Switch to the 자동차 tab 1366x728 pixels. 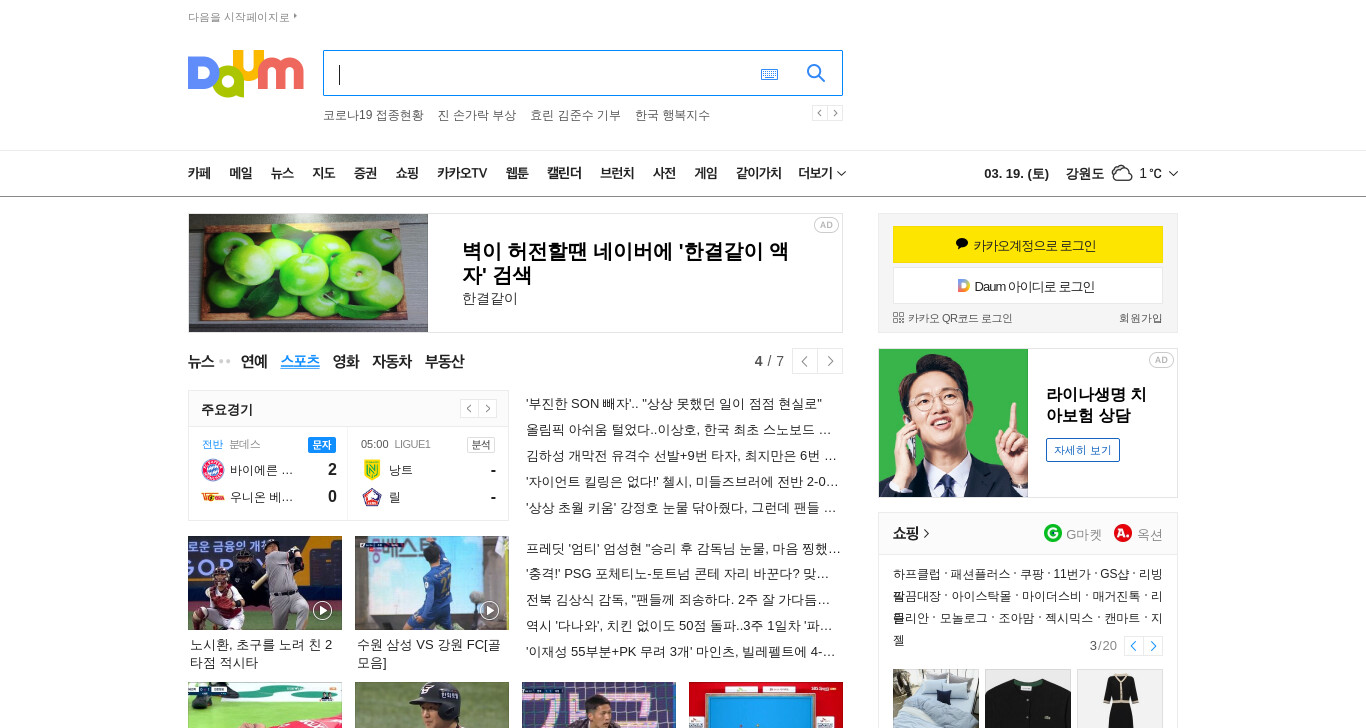pos(392,361)
